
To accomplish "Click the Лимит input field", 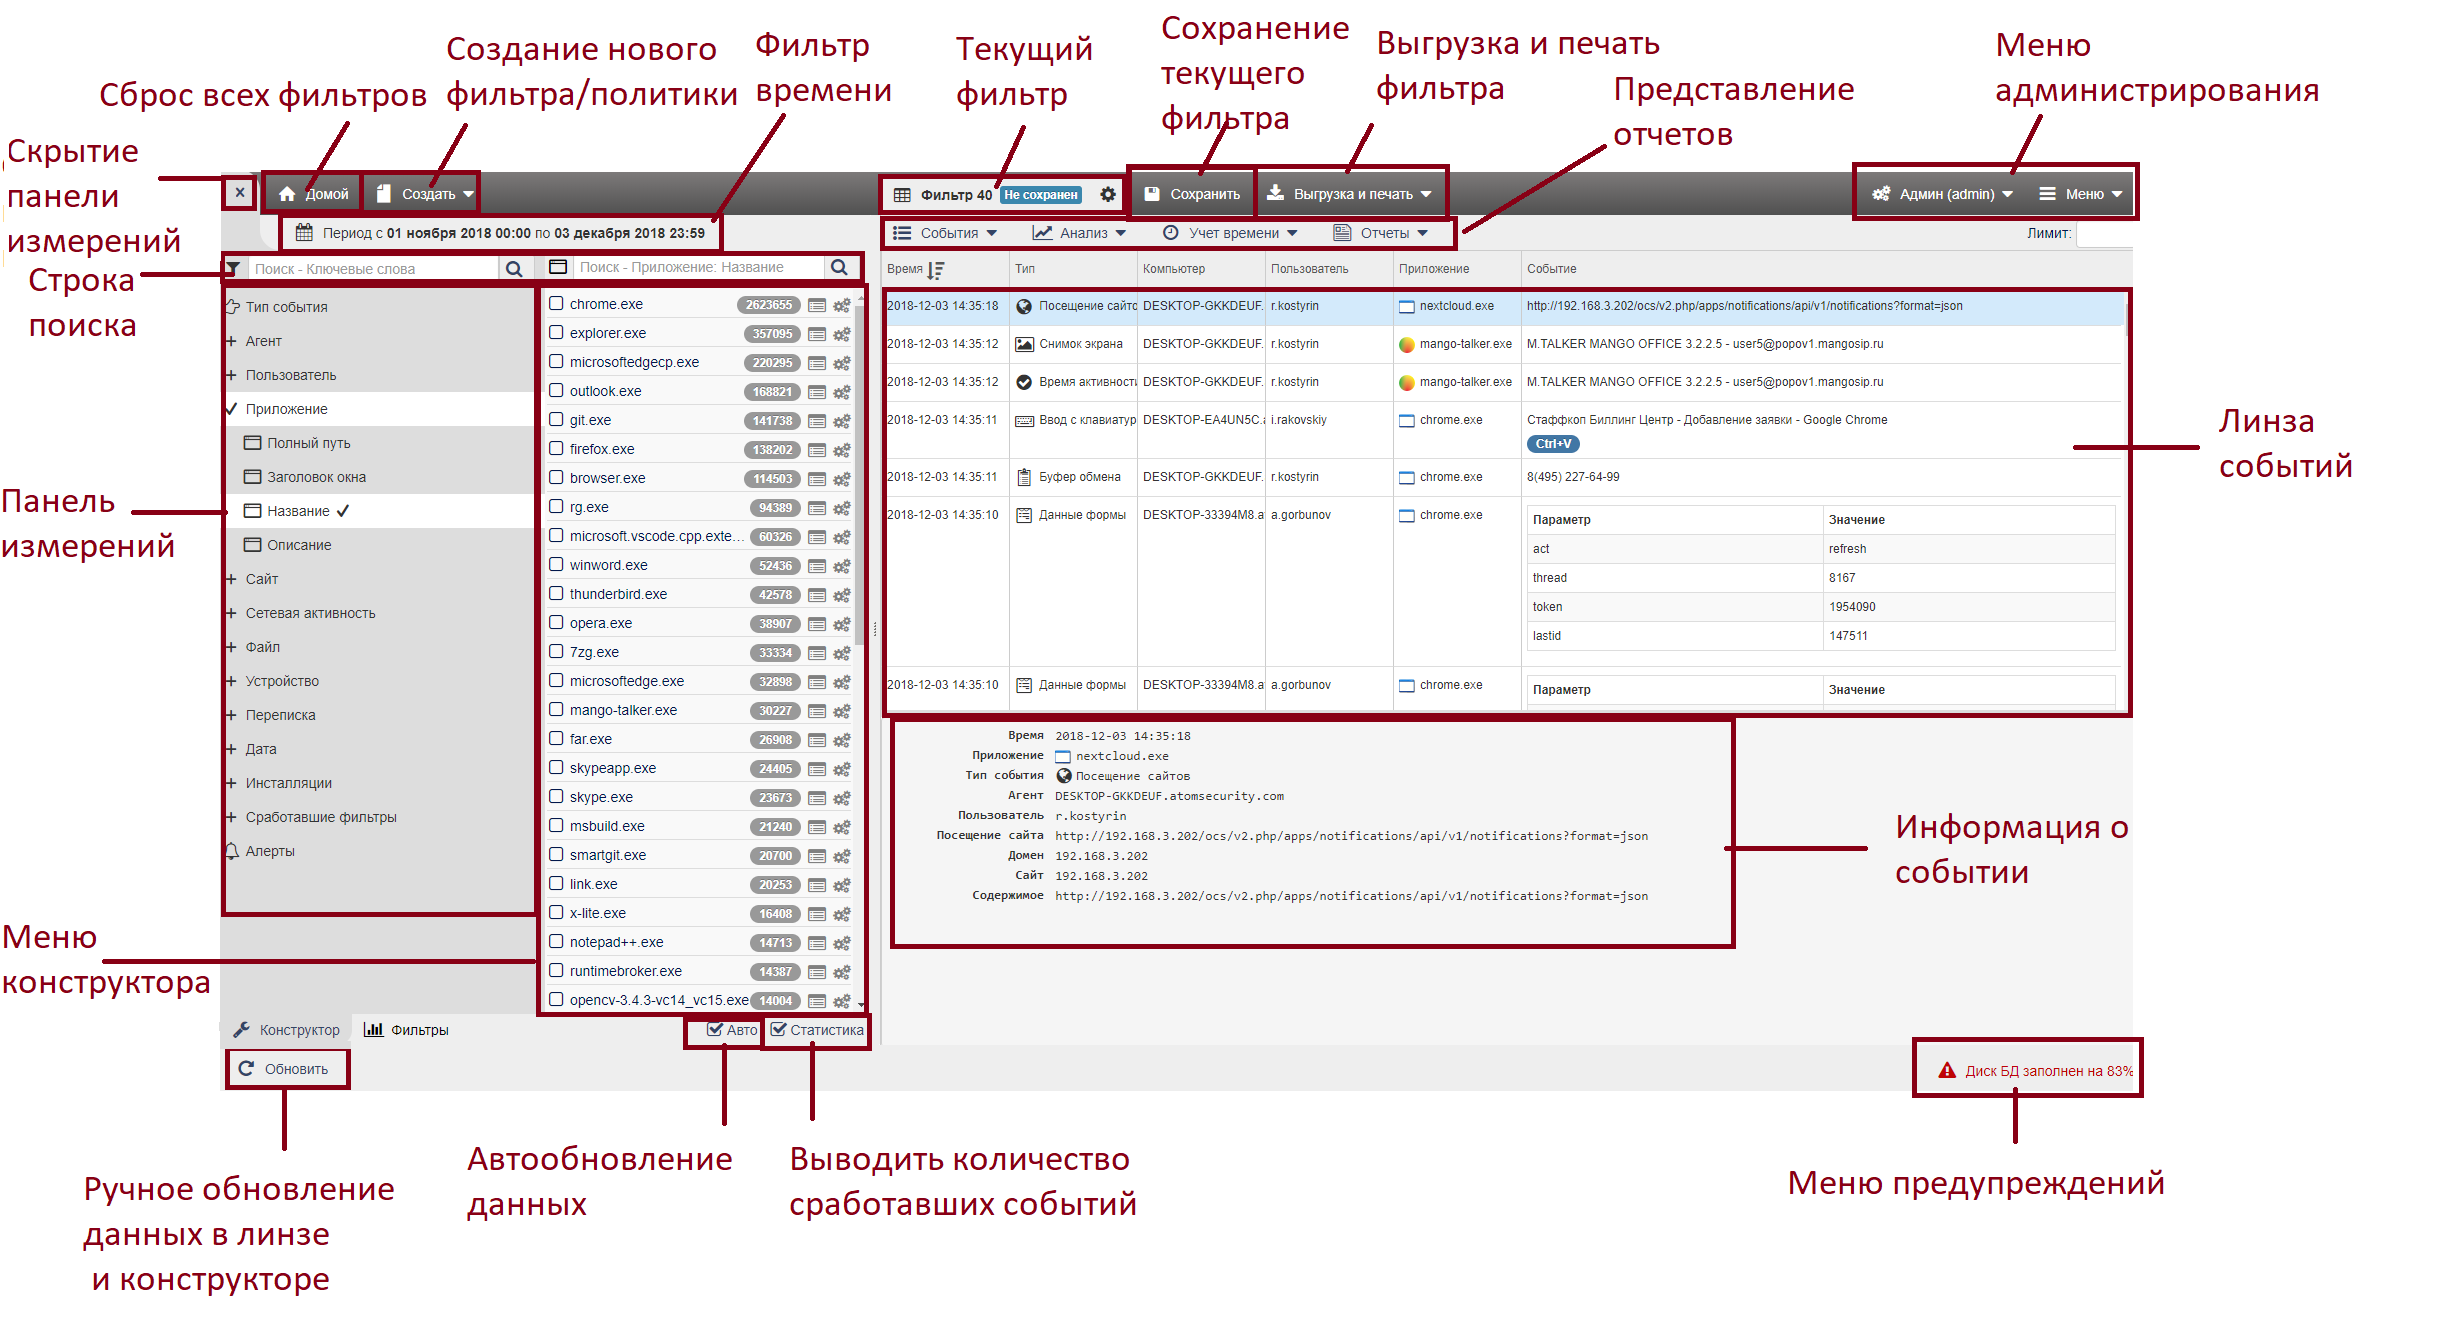I will tap(2104, 233).
